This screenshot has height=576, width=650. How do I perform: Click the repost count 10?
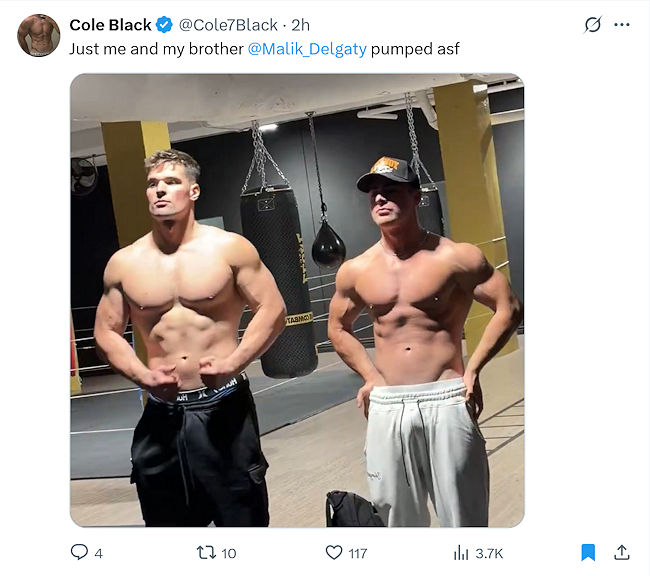(x=229, y=553)
